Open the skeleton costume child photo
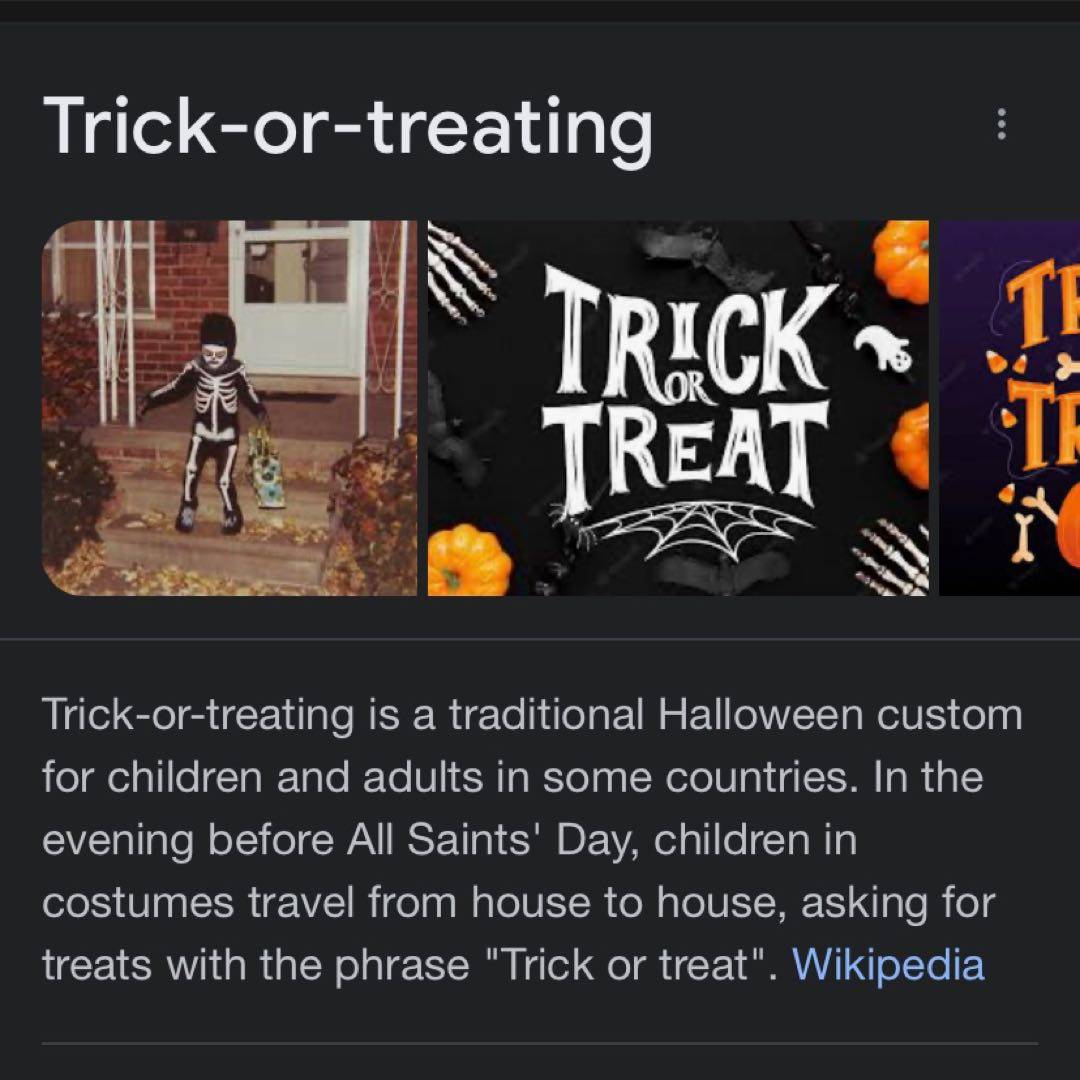 (x=229, y=408)
